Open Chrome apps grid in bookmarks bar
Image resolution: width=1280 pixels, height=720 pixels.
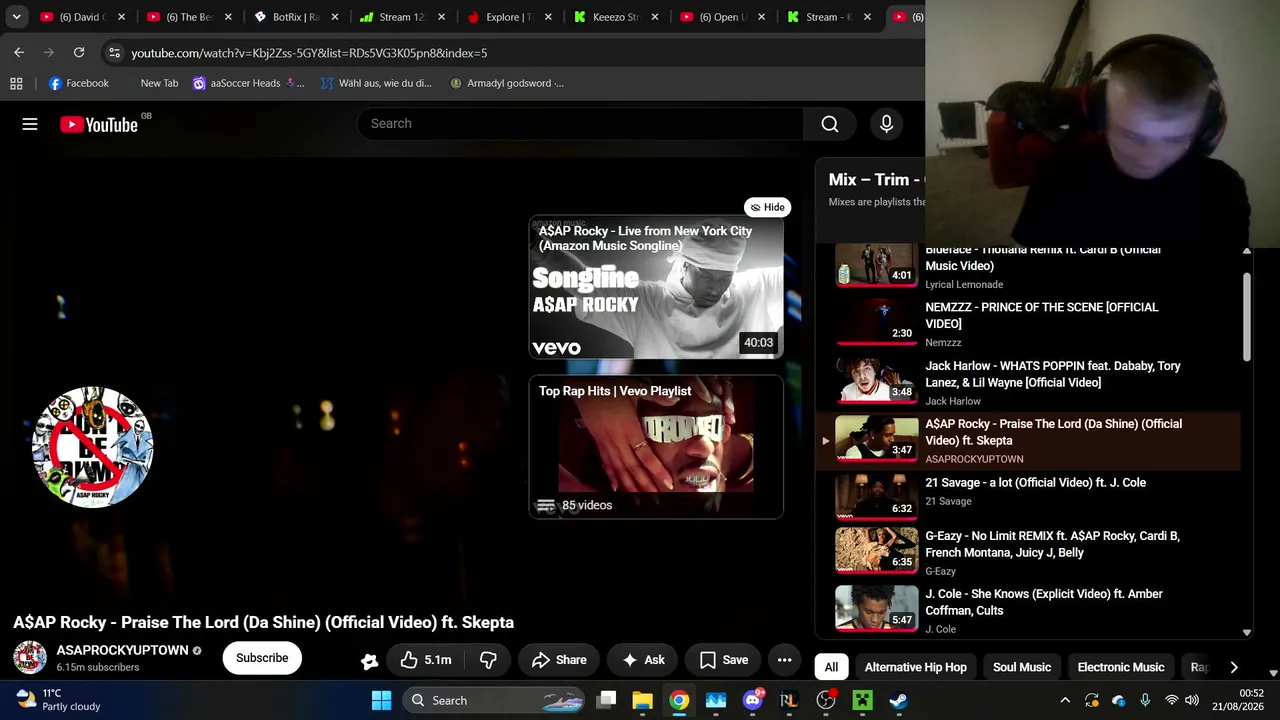16,83
